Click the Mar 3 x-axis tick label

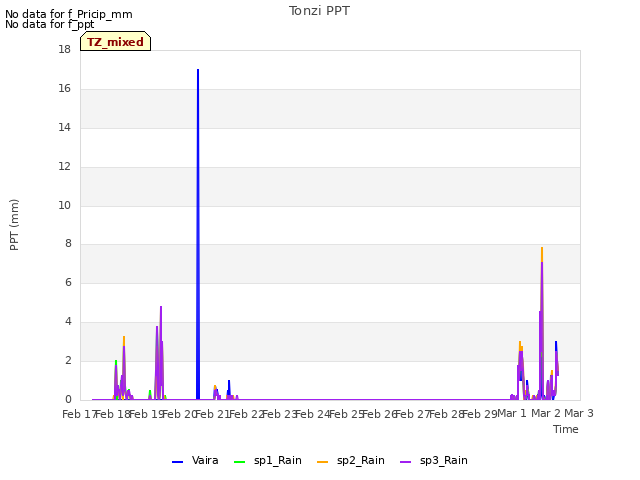(579, 414)
